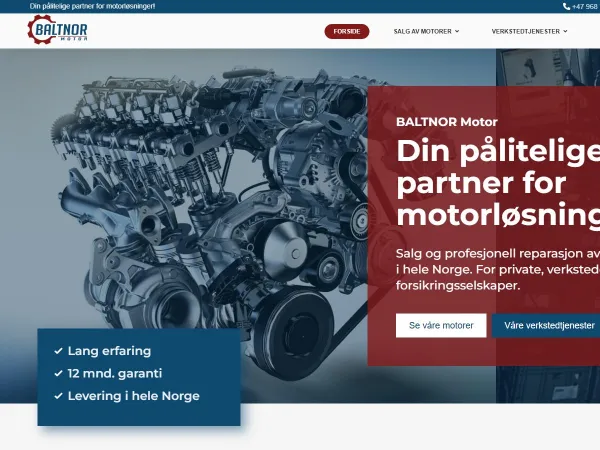The height and width of the screenshot is (450, 600).
Task: Click the phone icon in top bar
Action: 566,7
